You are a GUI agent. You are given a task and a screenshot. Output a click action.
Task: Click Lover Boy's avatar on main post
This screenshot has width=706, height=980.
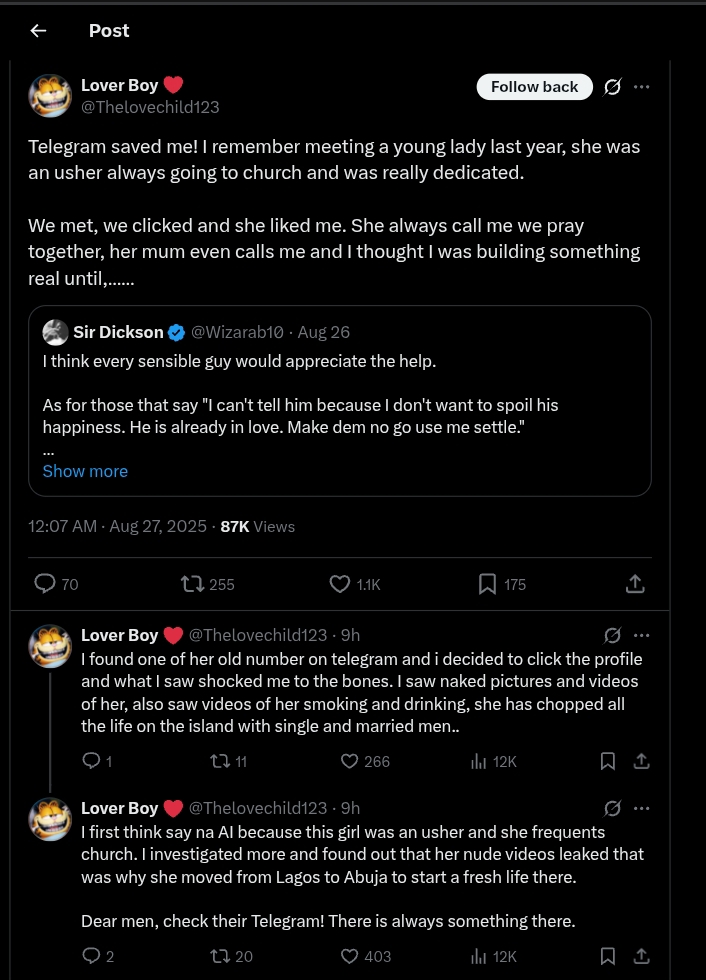pos(50,96)
